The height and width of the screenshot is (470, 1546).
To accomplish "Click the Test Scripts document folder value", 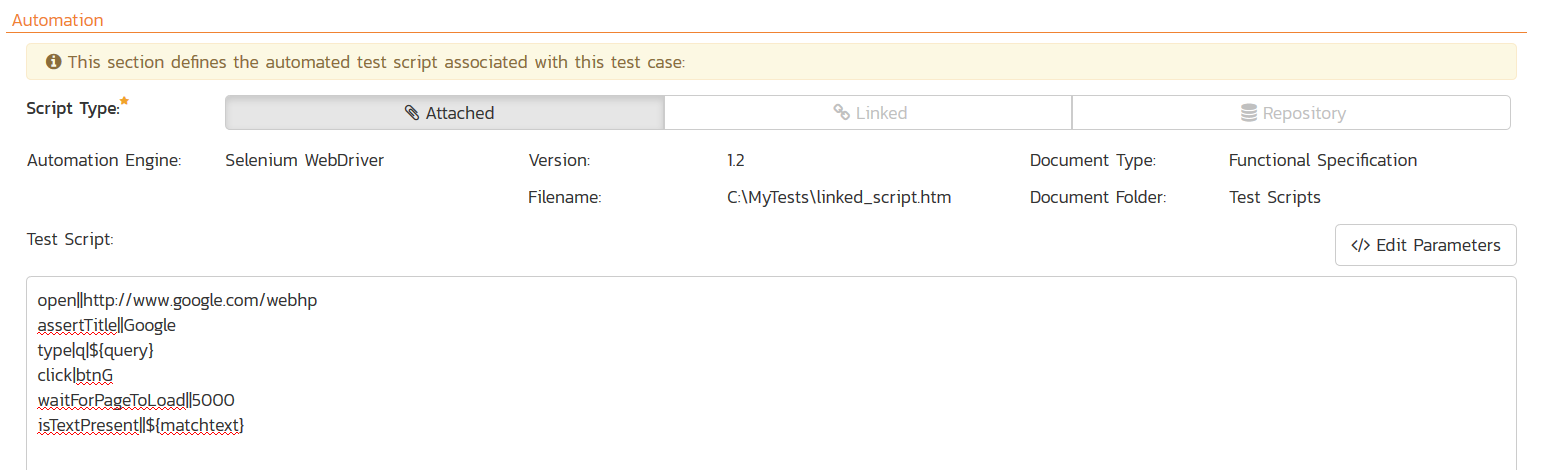I will (x=1274, y=198).
